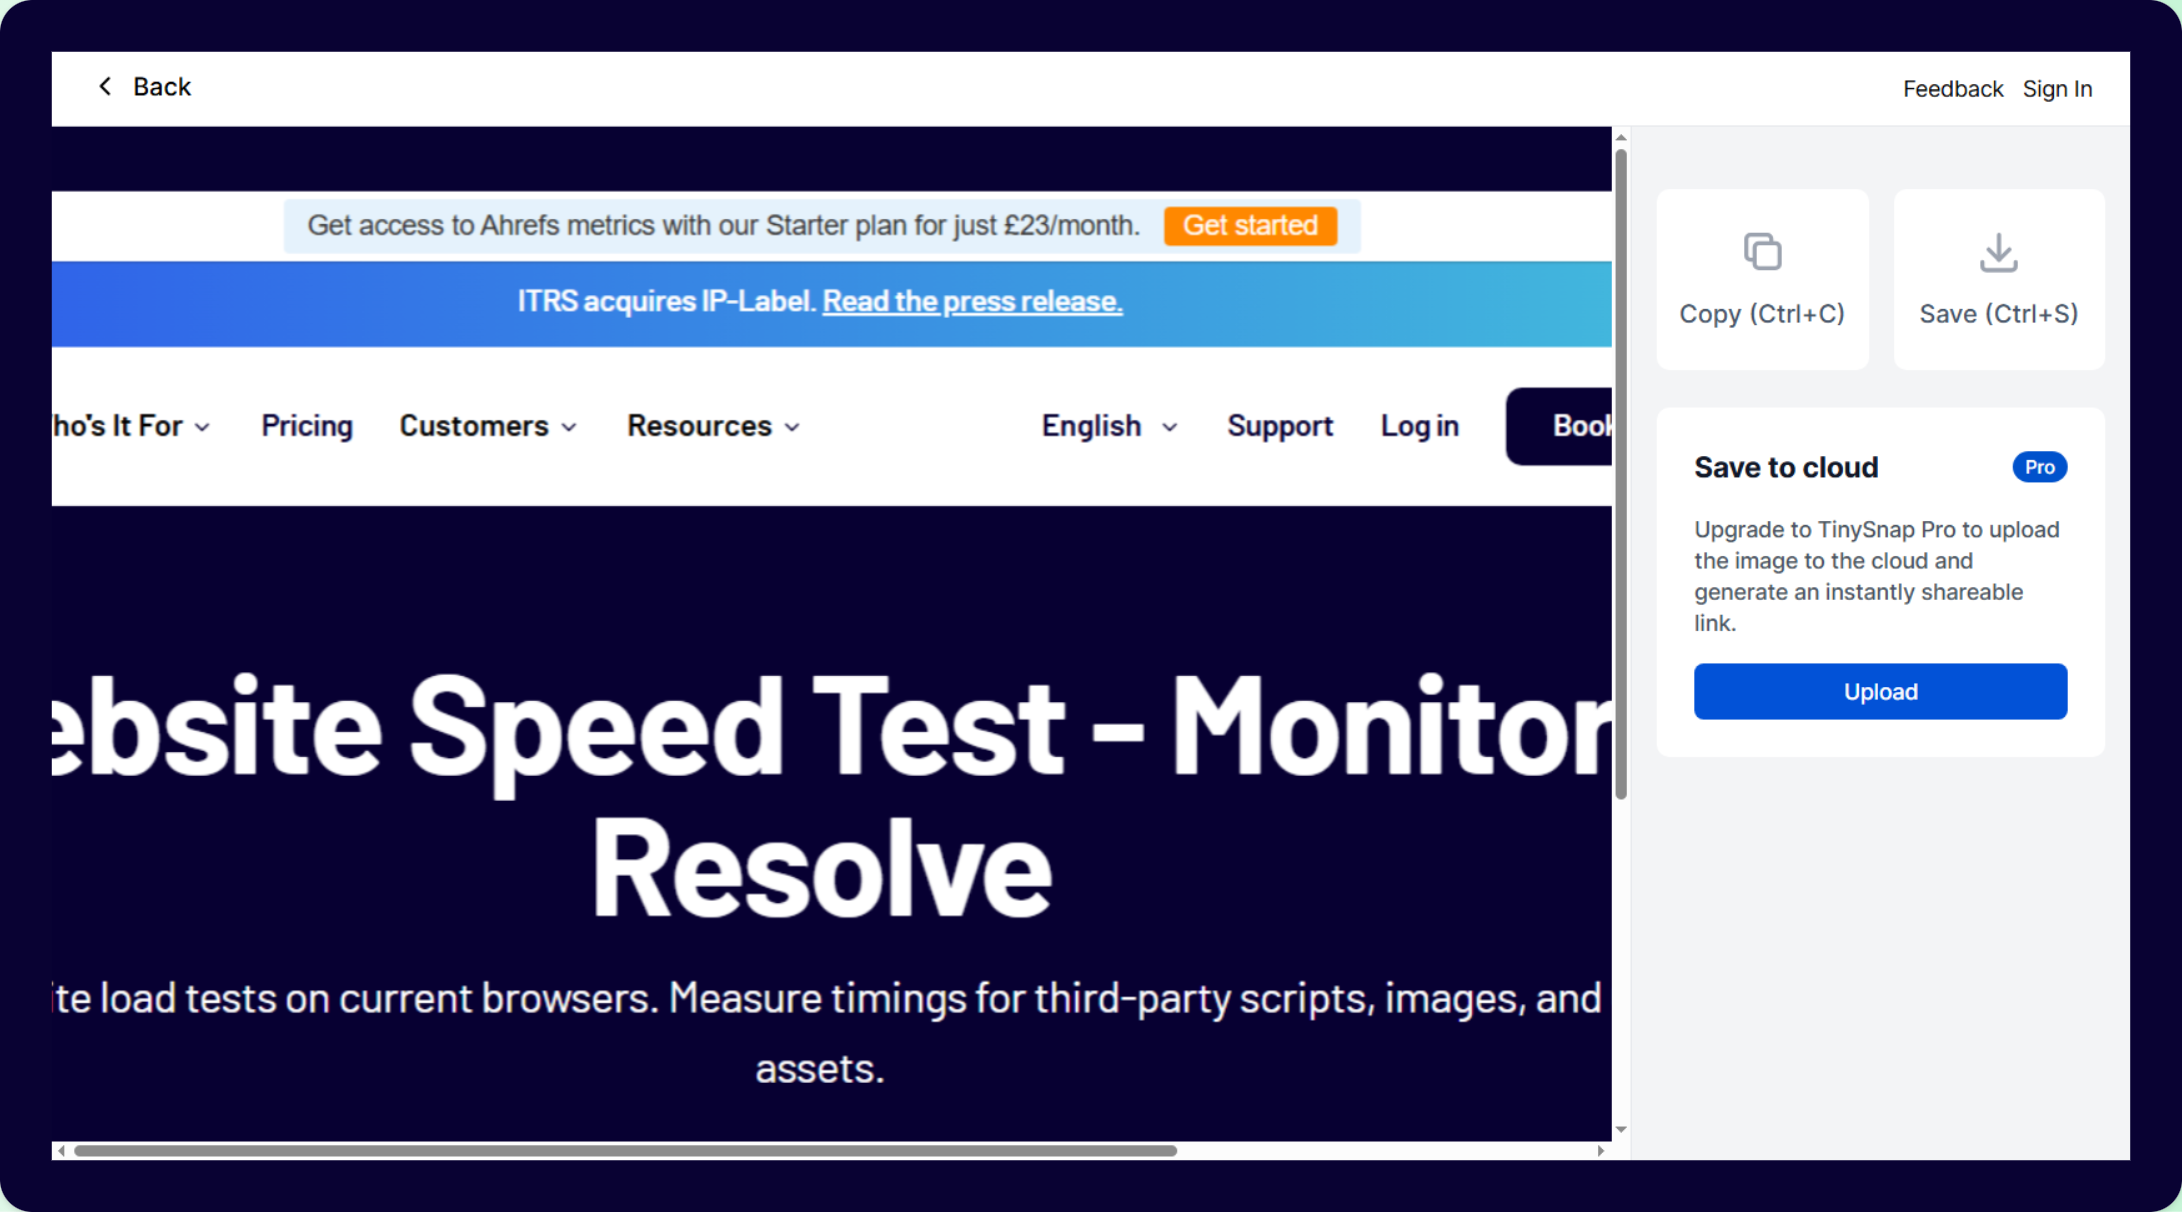The height and width of the screenshot is (1212, 2182).
Task: Click the Save download icon
Action: click(1998, 252)
